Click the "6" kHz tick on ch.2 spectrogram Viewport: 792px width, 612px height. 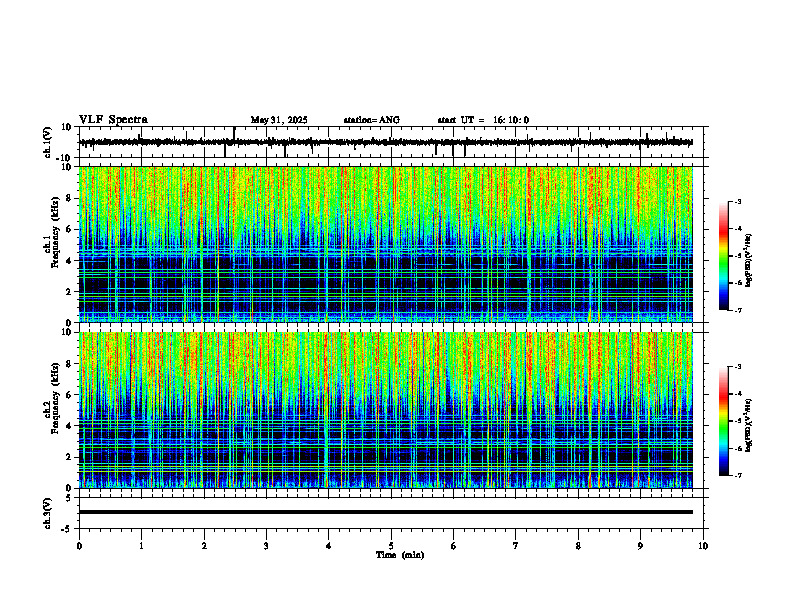coord(70,395)
